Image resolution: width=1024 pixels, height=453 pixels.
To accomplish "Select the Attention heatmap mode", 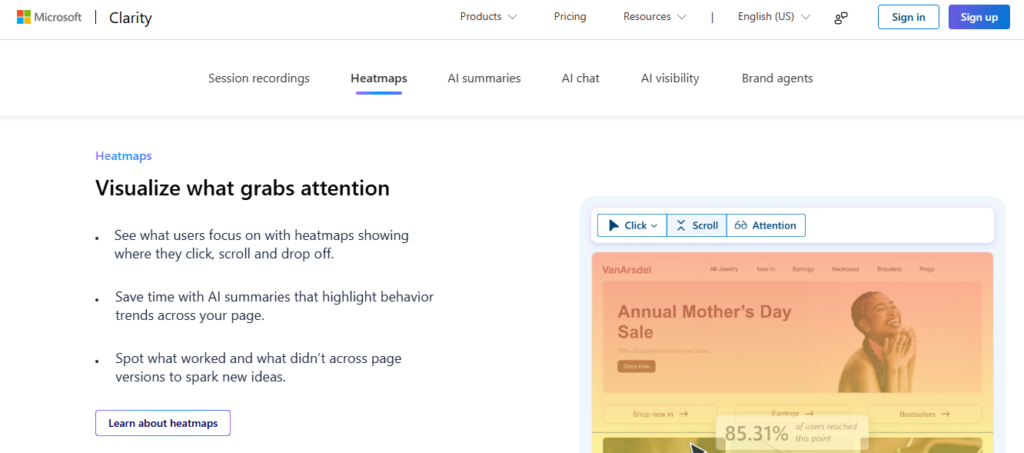I will [765, 225].
